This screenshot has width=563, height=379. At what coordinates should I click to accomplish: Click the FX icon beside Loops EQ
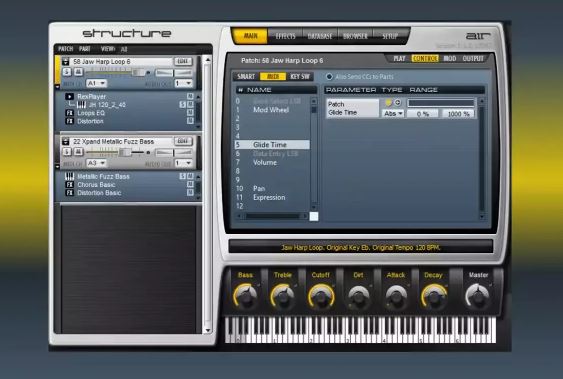click(69, 113)
